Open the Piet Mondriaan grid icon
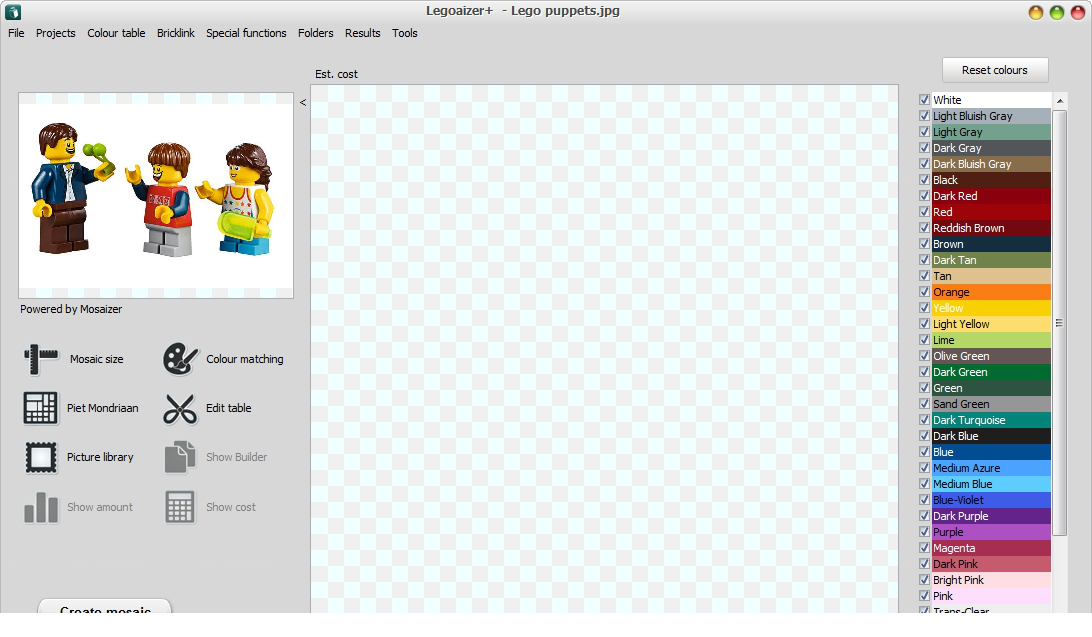This screenshot has width=1092, height=637. pyautogui.click(x=40, y=408)
